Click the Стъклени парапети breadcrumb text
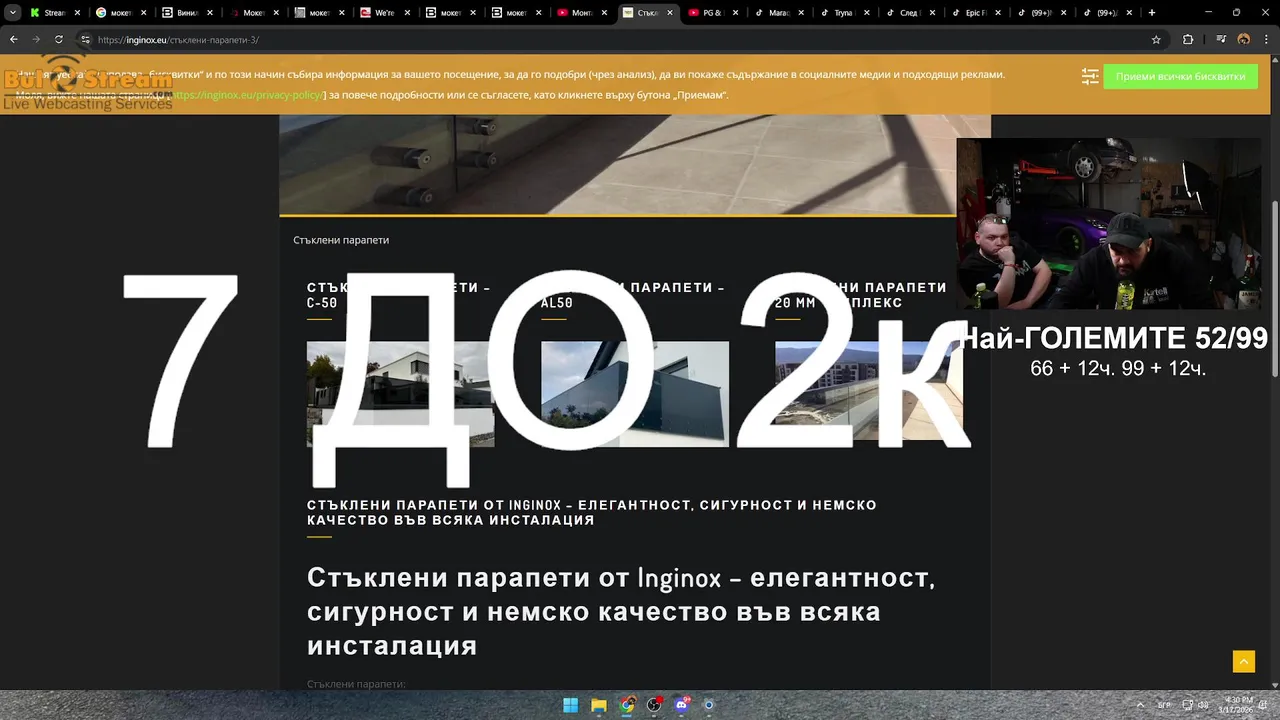Viewport: 1280px width, 720px height. point(341,240)
